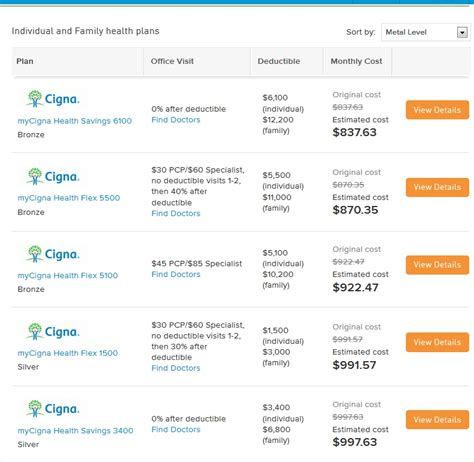Open myCigna Health Flex 1500 plan link
Image resolution: width=474 pixels, height=462 pixels.
click(x=68, y=353)
